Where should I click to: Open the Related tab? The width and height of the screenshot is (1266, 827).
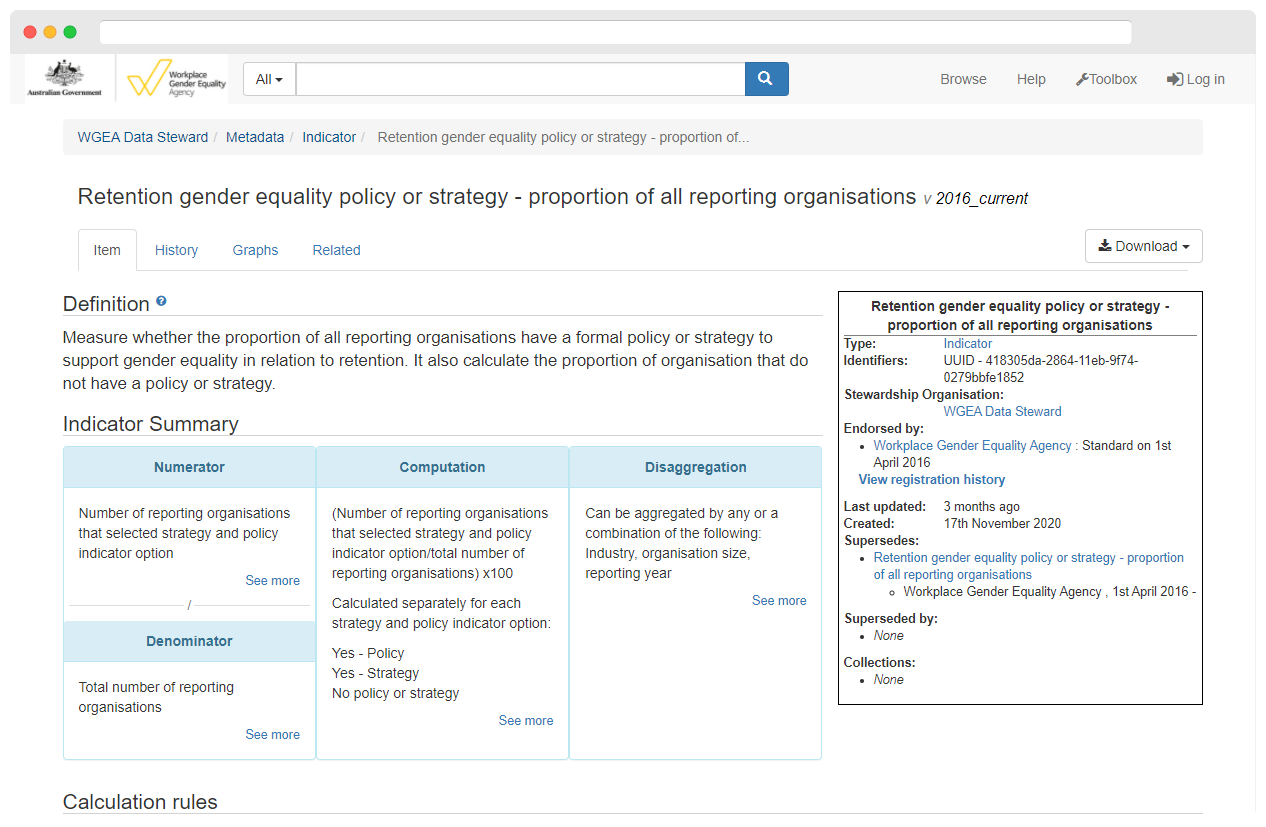pyautogui.click(x=336, y=250)
